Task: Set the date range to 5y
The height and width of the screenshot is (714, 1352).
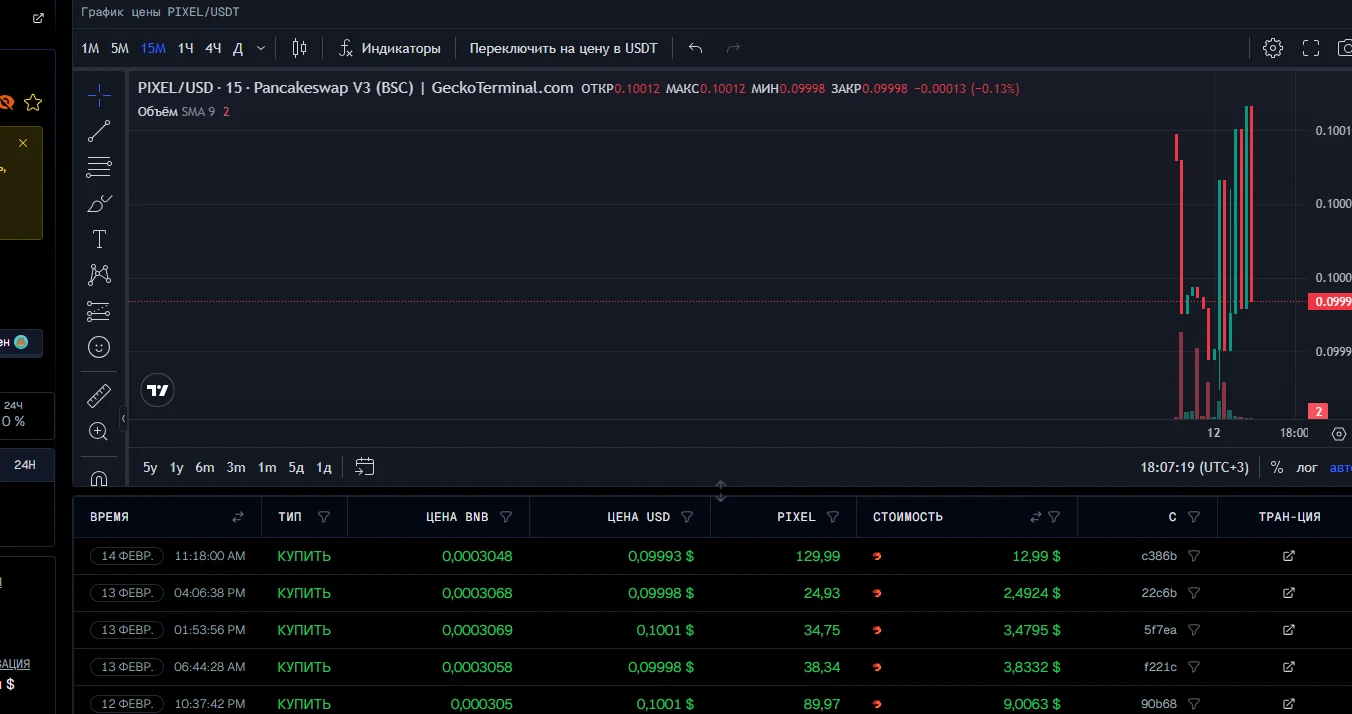Action: coord(150,467)
